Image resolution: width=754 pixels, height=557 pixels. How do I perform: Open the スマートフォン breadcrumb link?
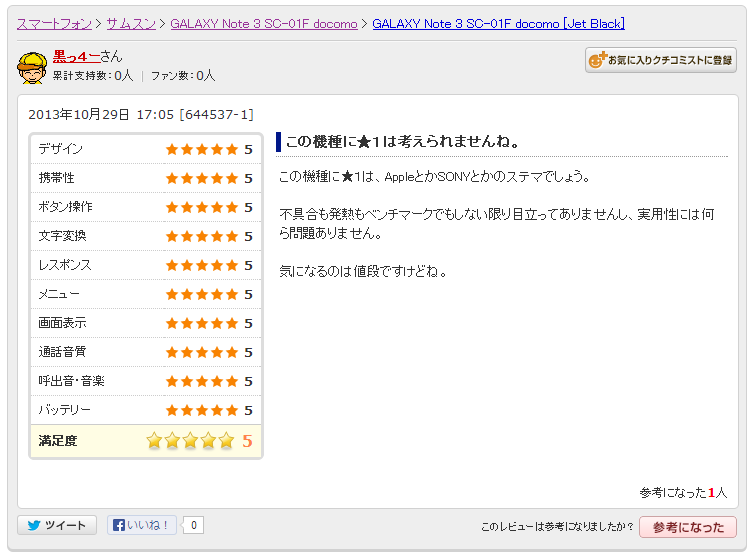54,24
